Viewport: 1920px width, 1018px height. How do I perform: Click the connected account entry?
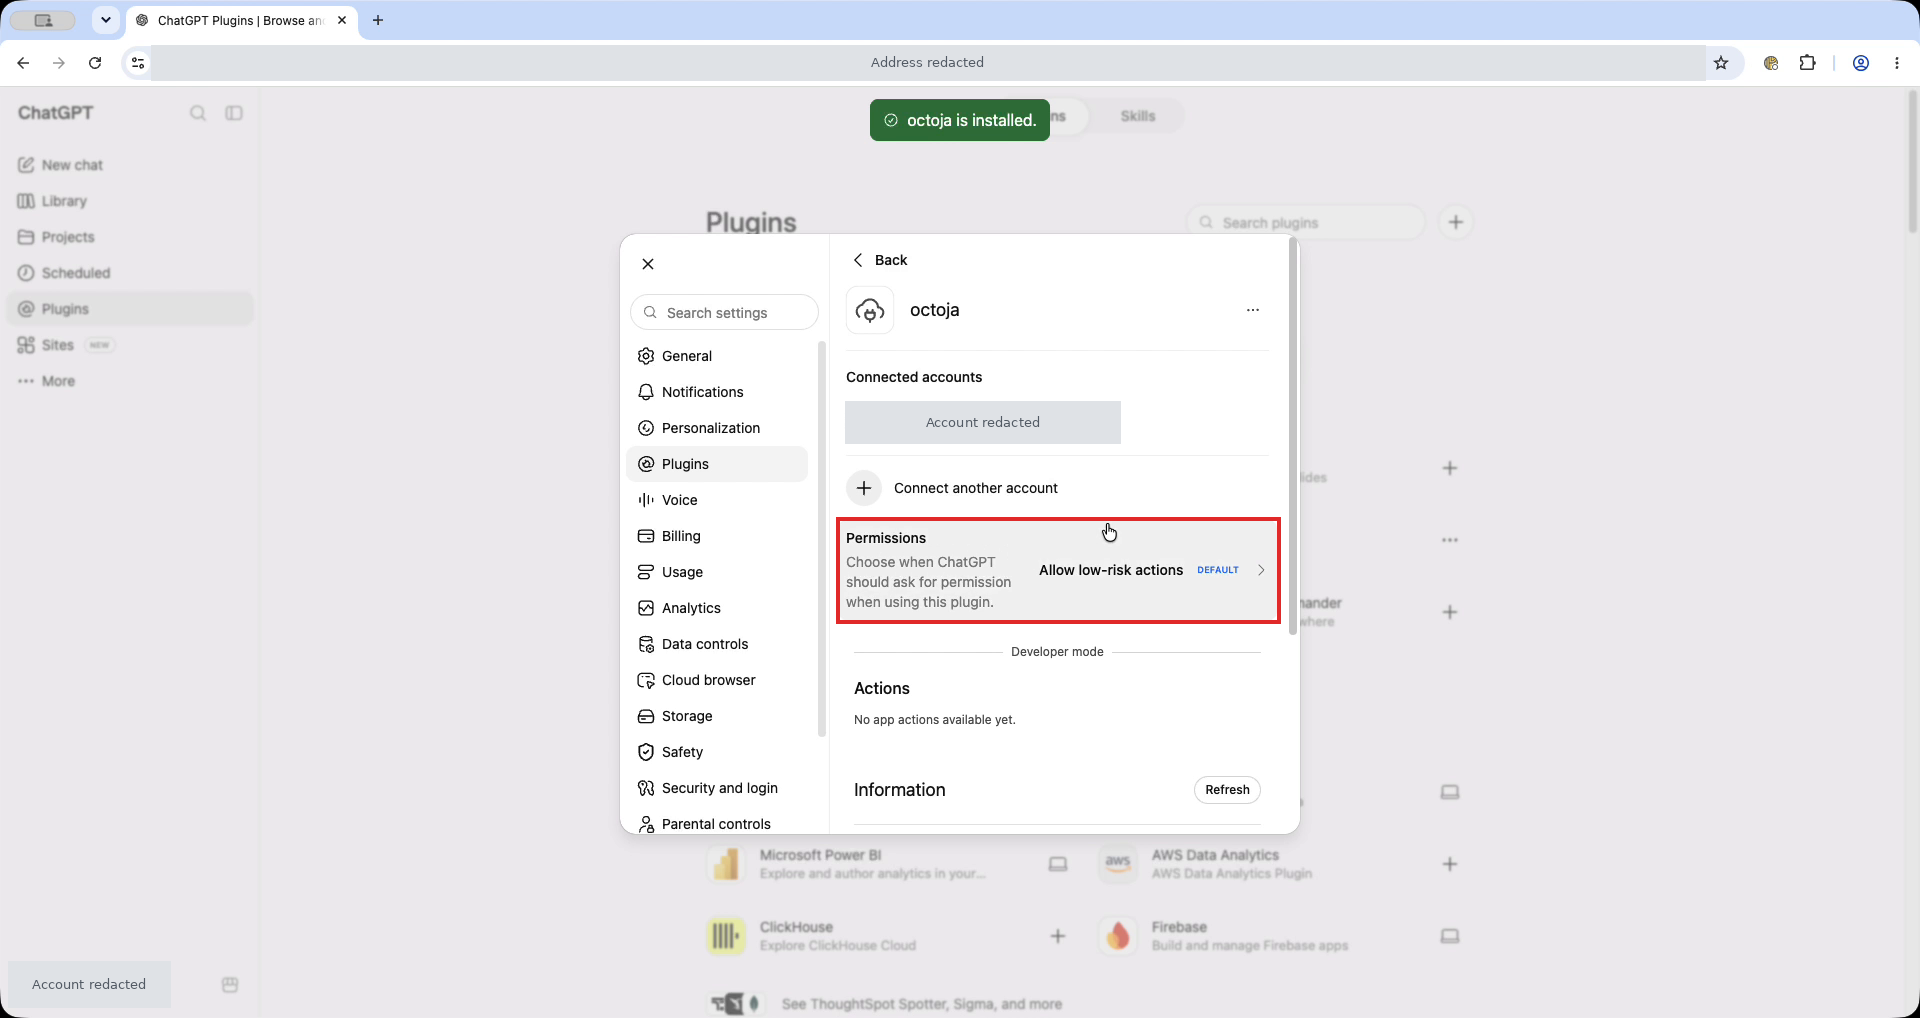[983, 422]
